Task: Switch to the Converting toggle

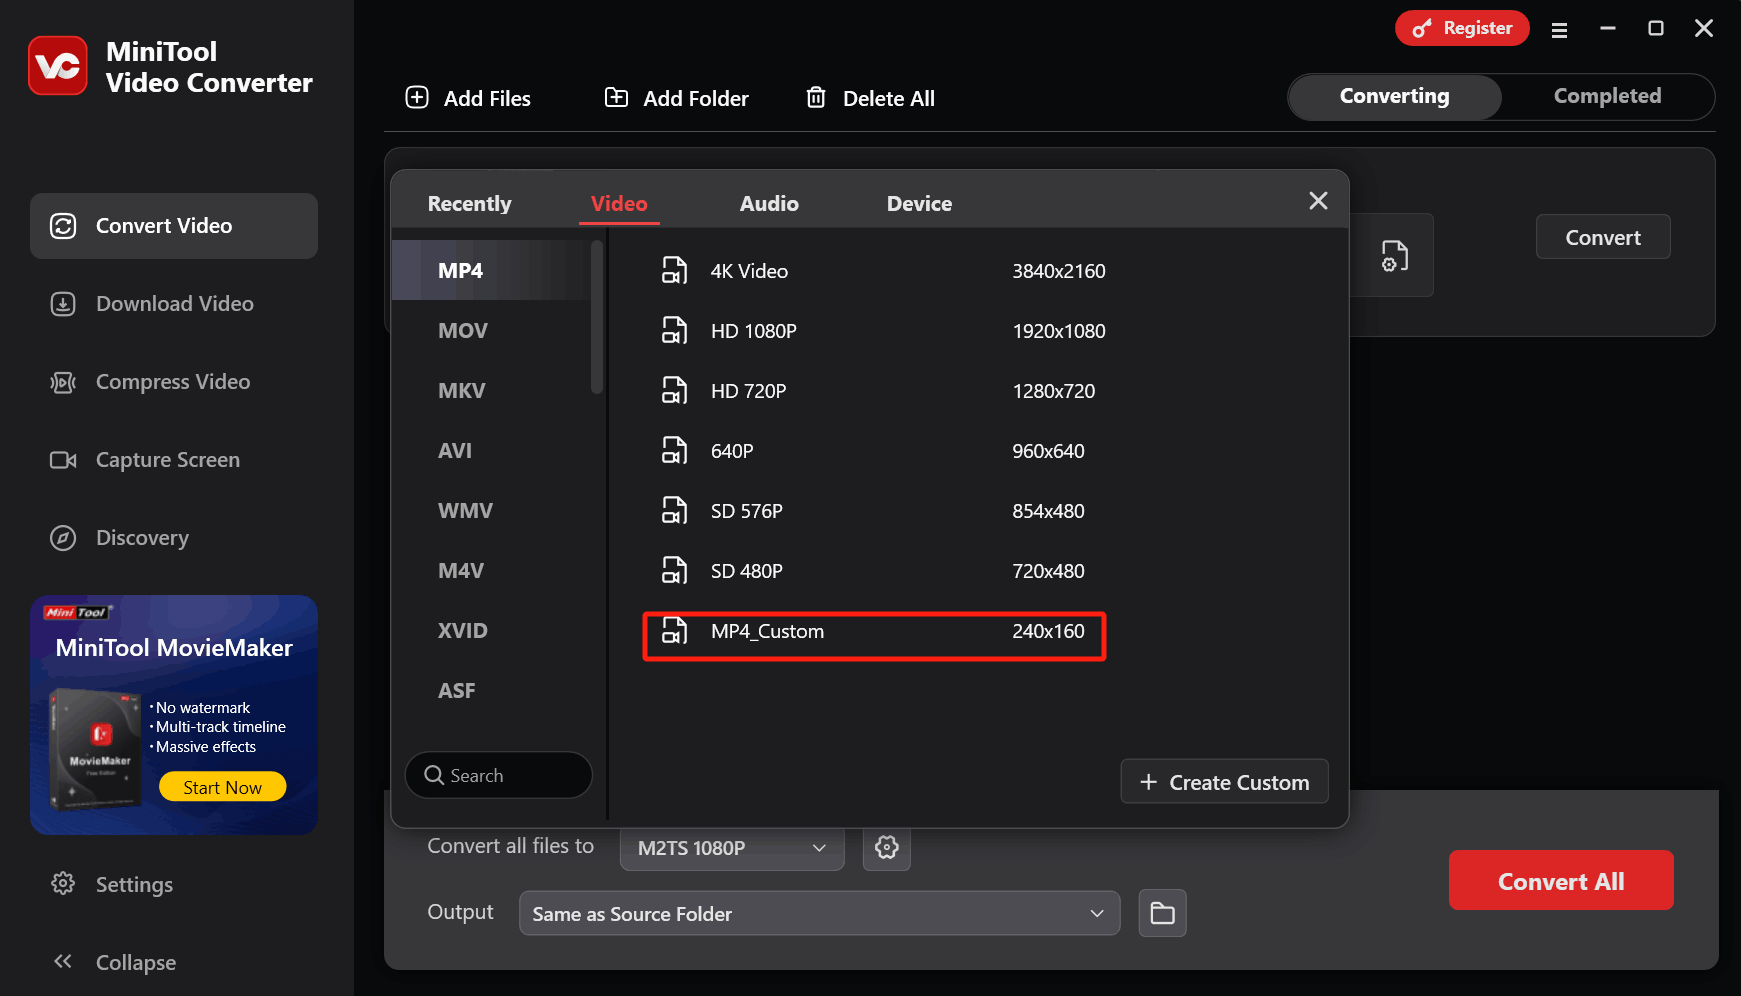Action: (1394, 96)
